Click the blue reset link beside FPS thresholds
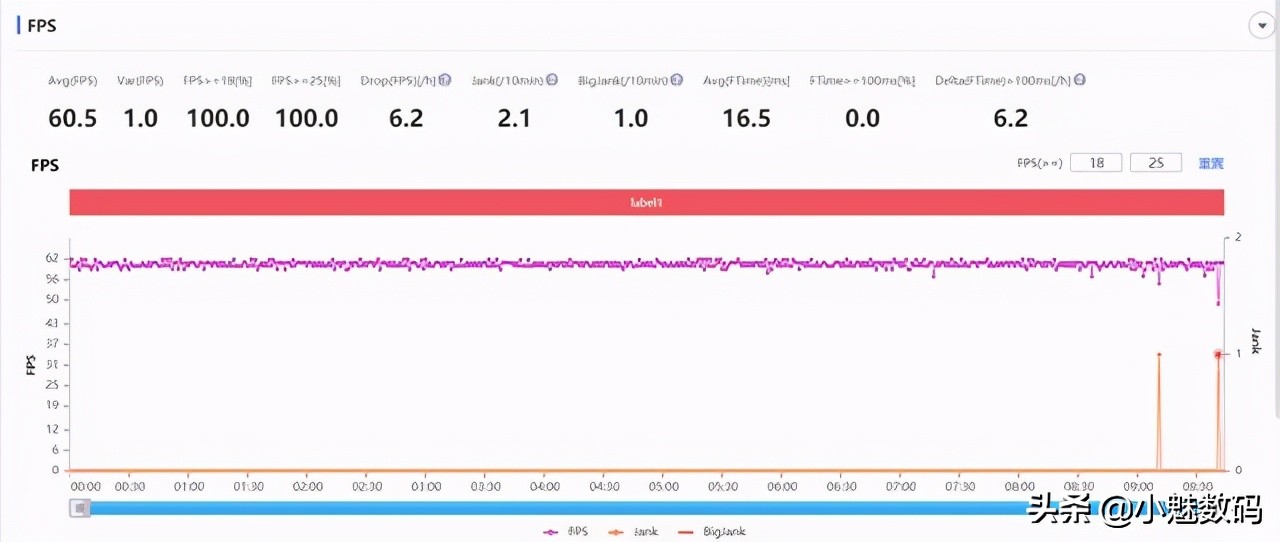The image size is (1280, 542). coord(1211,163)
